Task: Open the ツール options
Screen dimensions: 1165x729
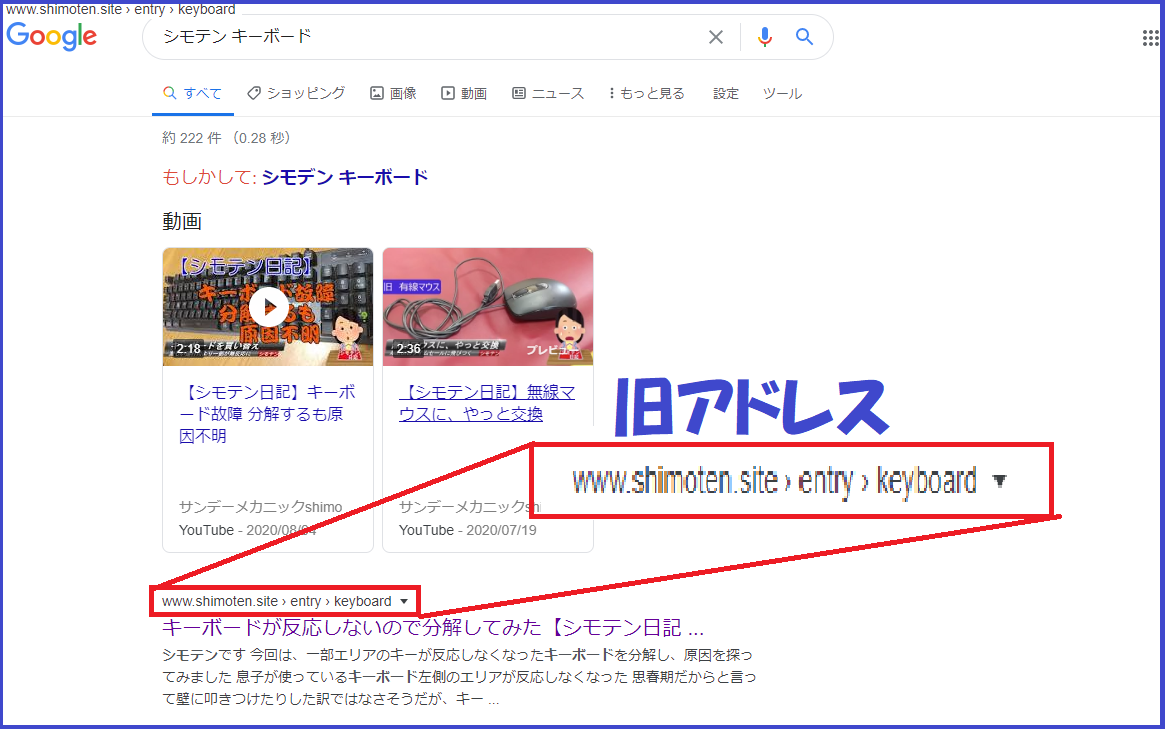Action: 782,94
